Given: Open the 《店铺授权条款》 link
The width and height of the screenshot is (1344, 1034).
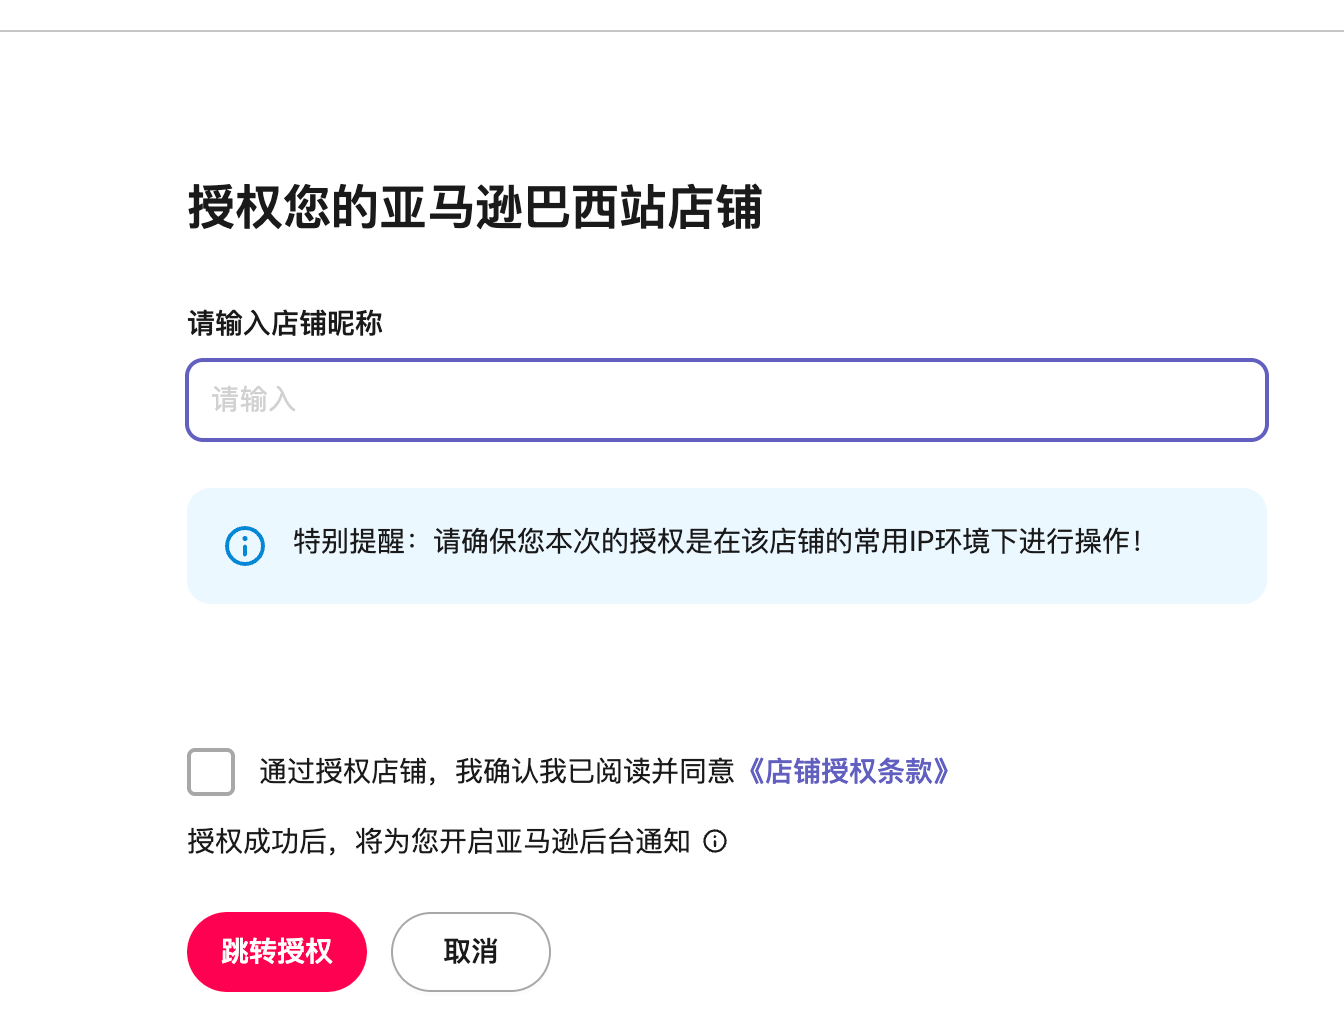Looking at the screenshot, I should pyautogui.click(x=848, y=772).
